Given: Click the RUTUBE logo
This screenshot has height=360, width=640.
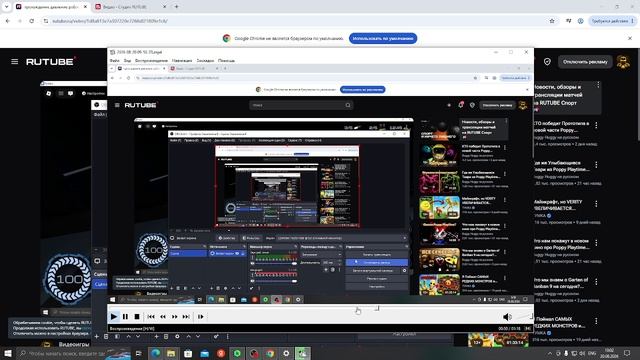Looking at the screenshot, I should point(51,62).
